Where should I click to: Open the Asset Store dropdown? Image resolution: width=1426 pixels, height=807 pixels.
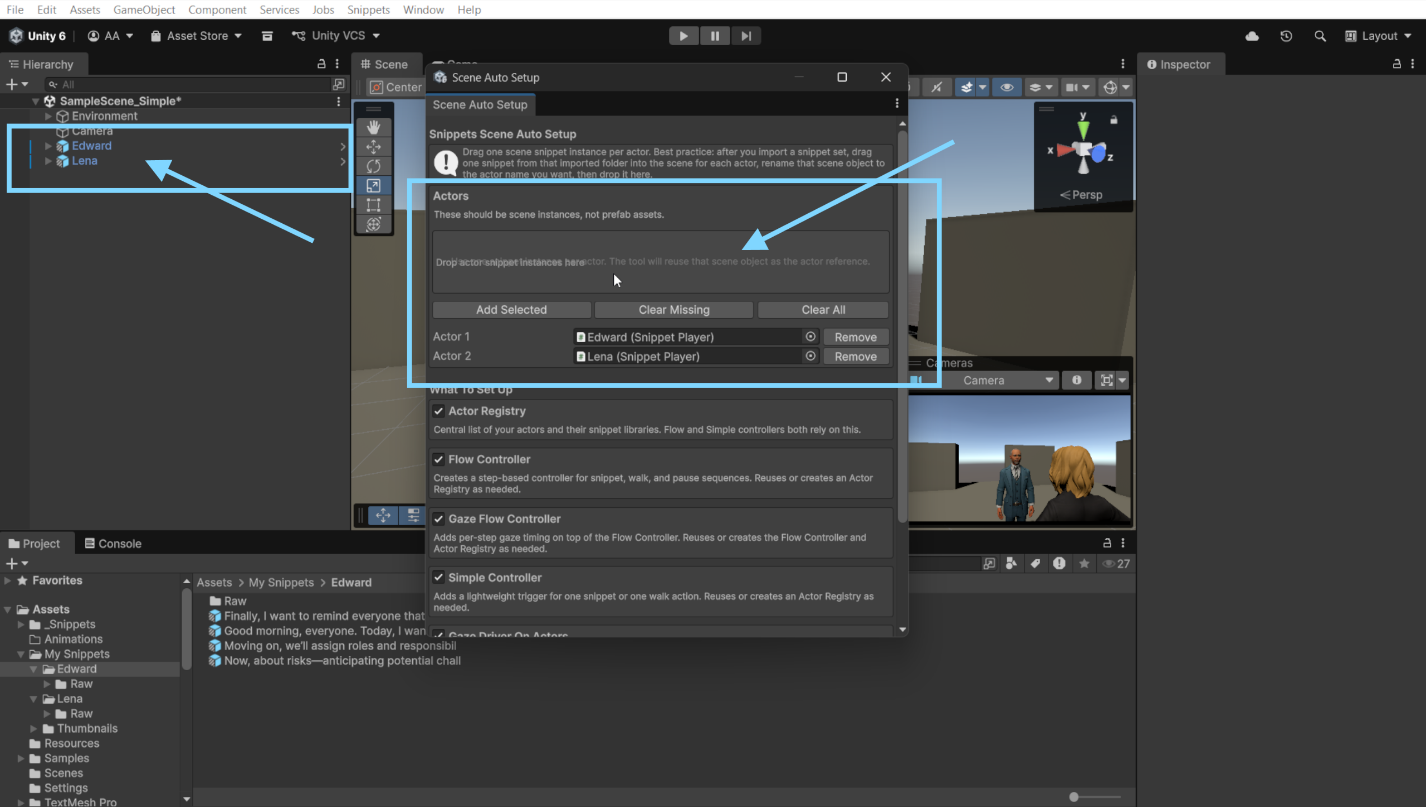196,36
